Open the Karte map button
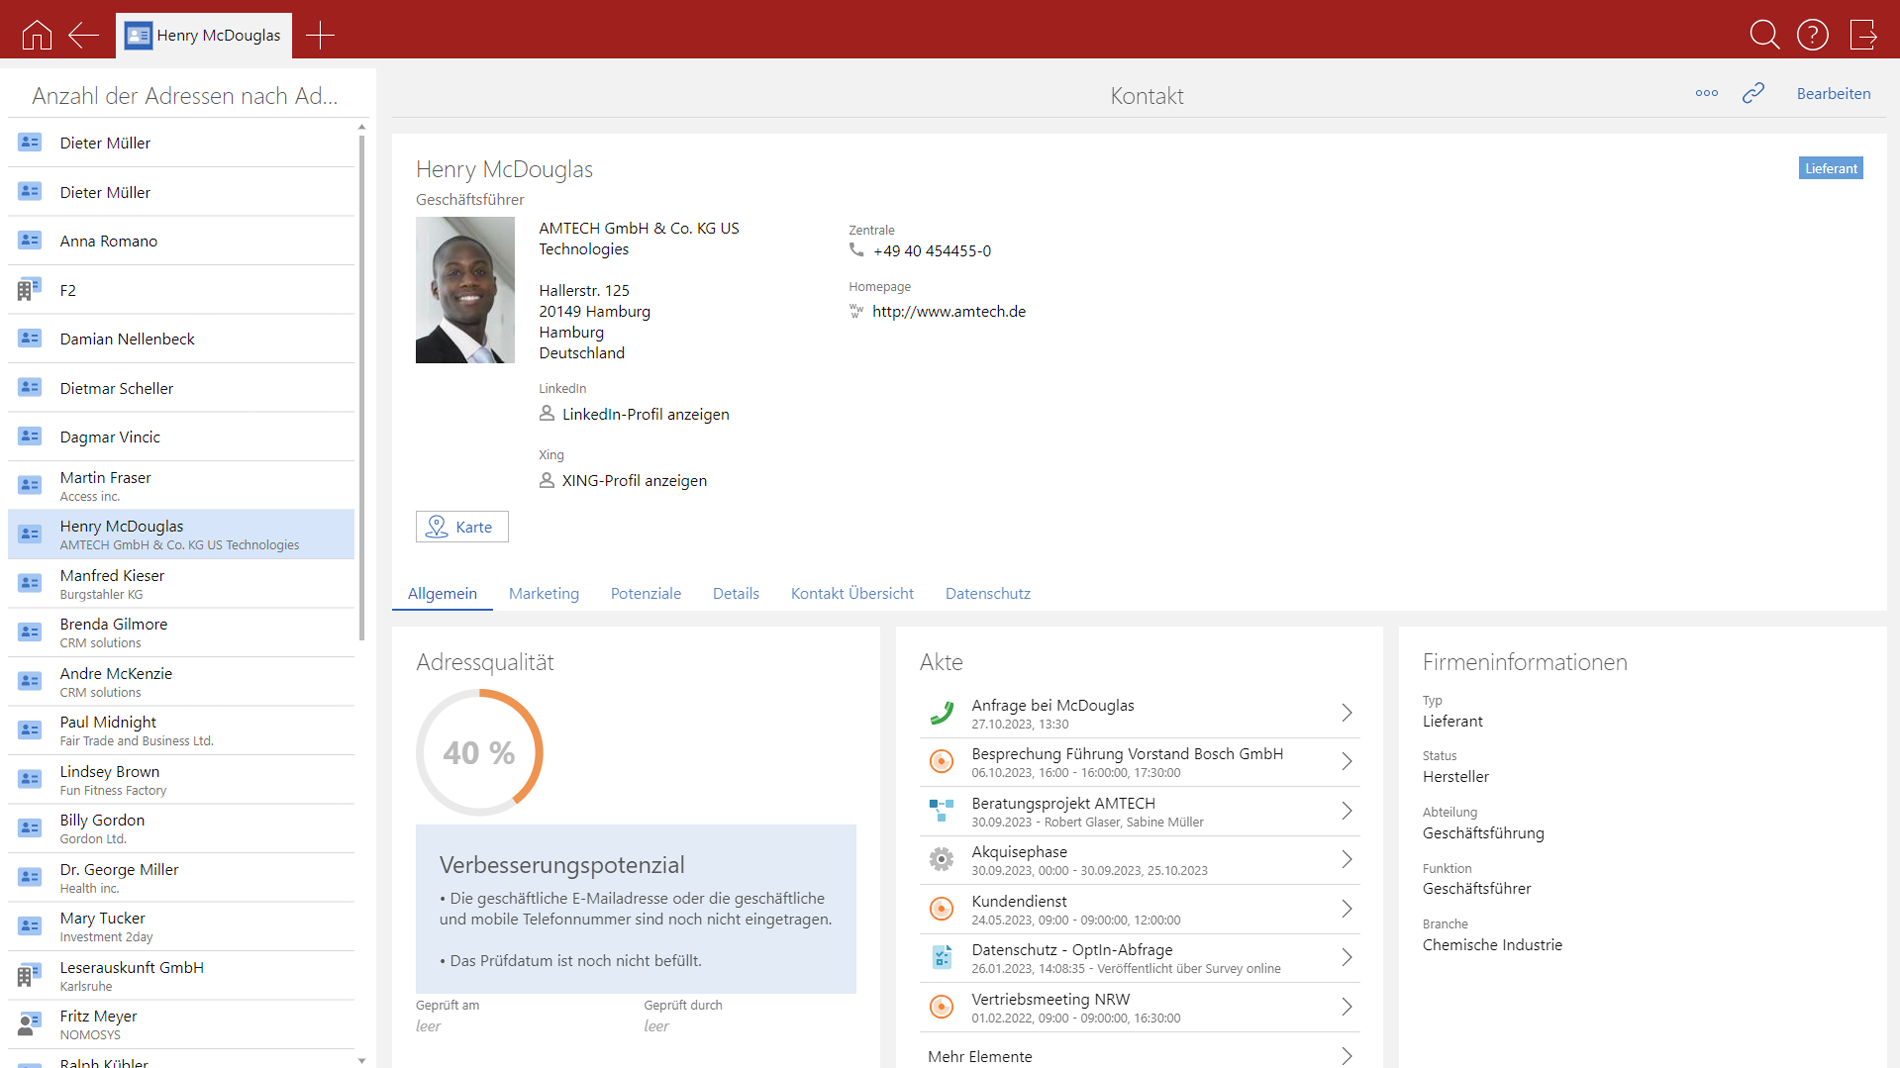1900x1068 pixels. [462, 526]
